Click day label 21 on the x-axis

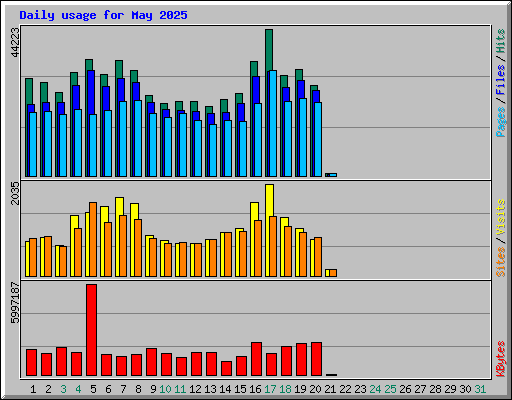click(x=330, y=389)
